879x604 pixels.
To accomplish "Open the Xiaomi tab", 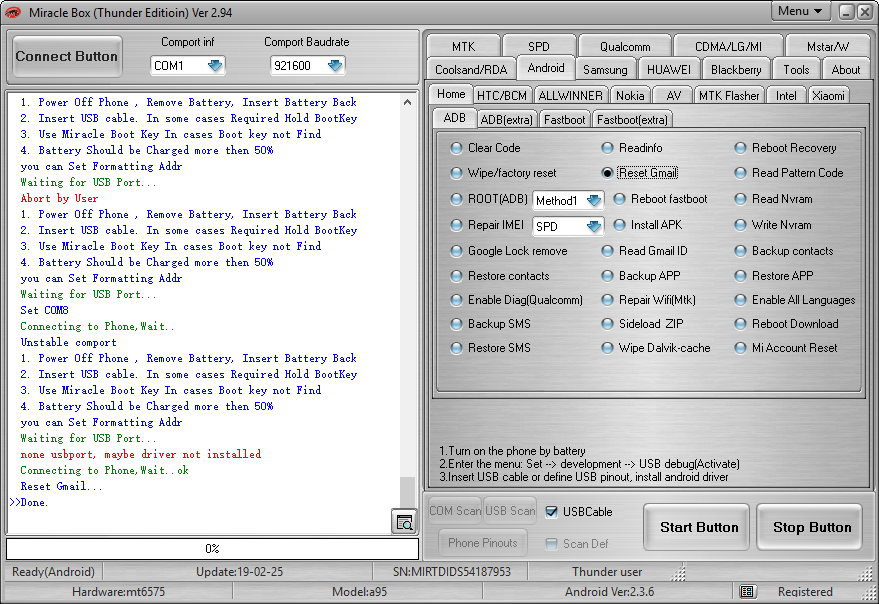I will [828, 96].
